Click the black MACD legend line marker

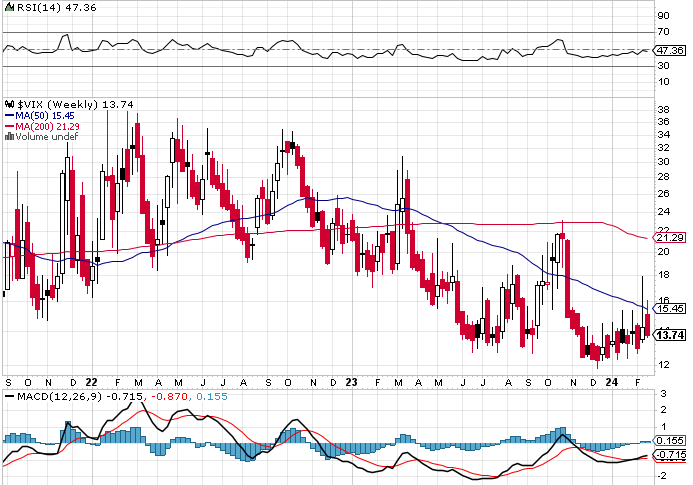[9, 397]
